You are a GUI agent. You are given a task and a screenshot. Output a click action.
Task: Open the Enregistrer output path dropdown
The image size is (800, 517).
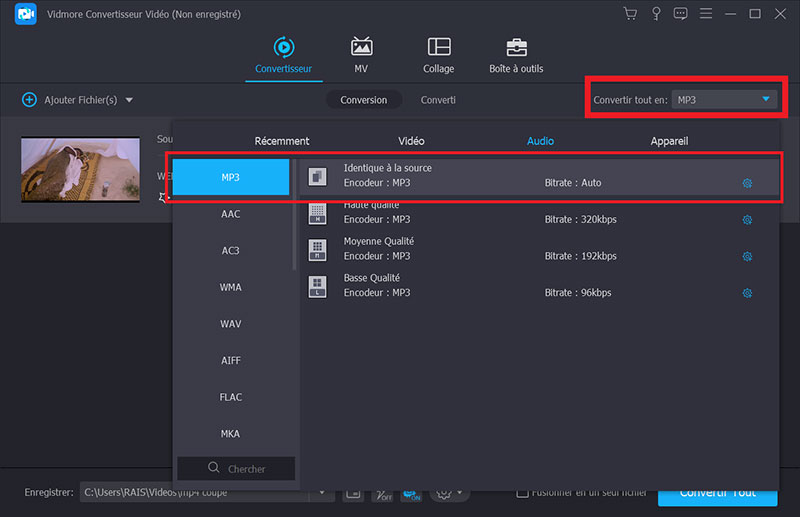click(x=322, y=493)
